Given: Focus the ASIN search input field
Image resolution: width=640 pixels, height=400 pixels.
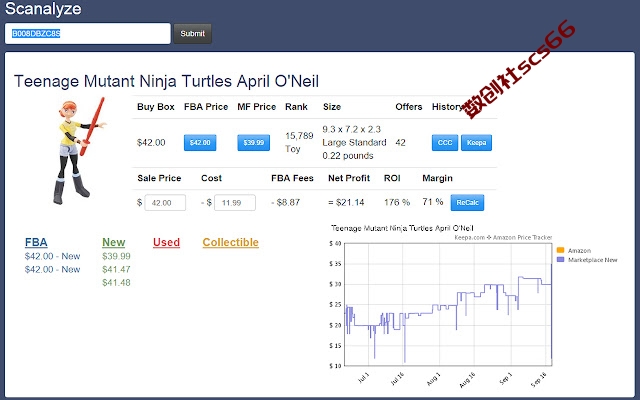Looking at the screenshot, I should coord(87,33).
